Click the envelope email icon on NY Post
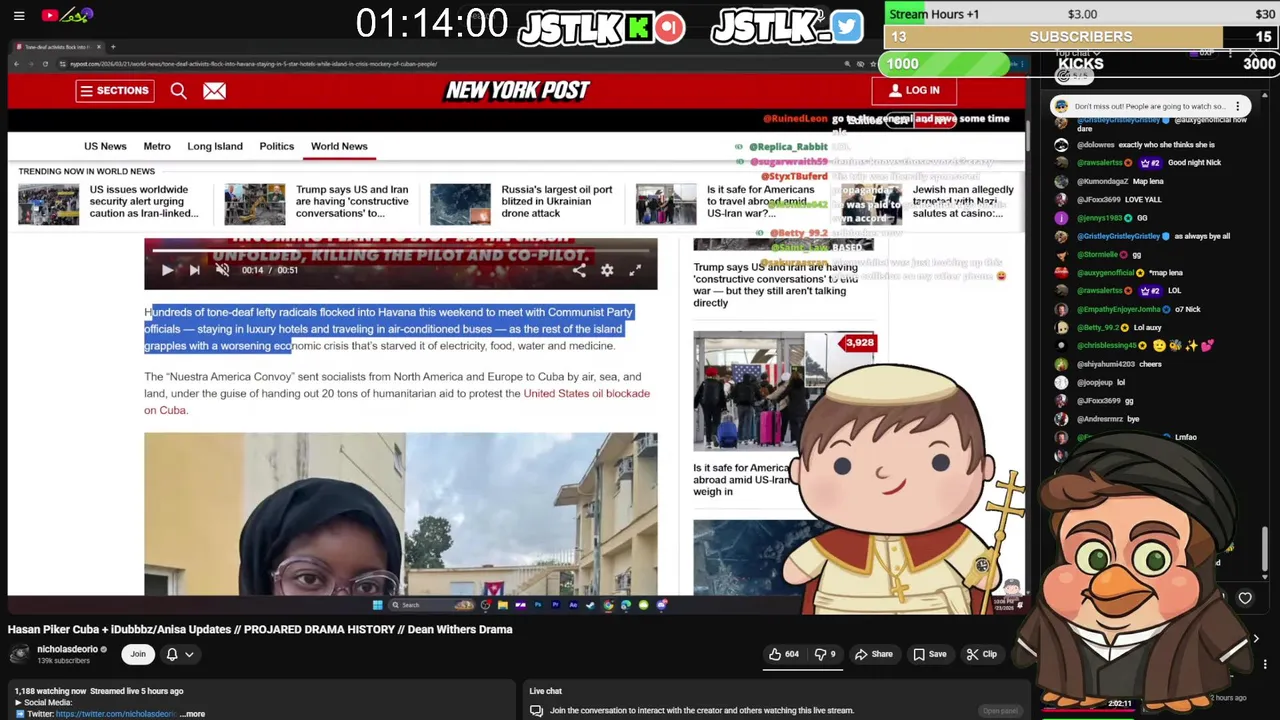 (214, 91)
